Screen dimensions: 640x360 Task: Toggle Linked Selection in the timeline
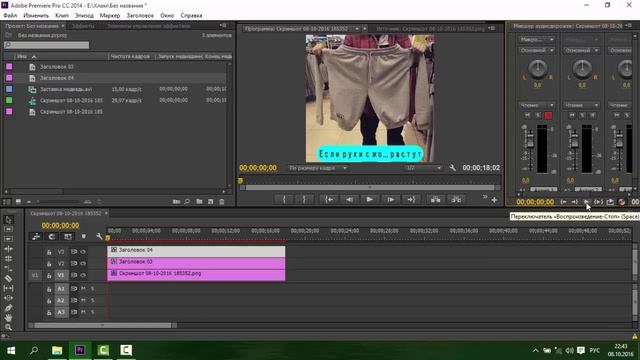68,237
